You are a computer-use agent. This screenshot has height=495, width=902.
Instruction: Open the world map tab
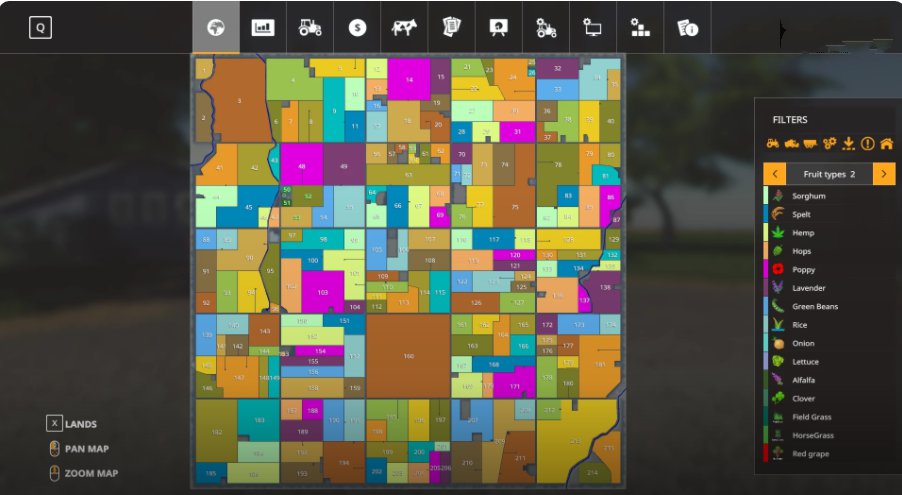point(215,28)
